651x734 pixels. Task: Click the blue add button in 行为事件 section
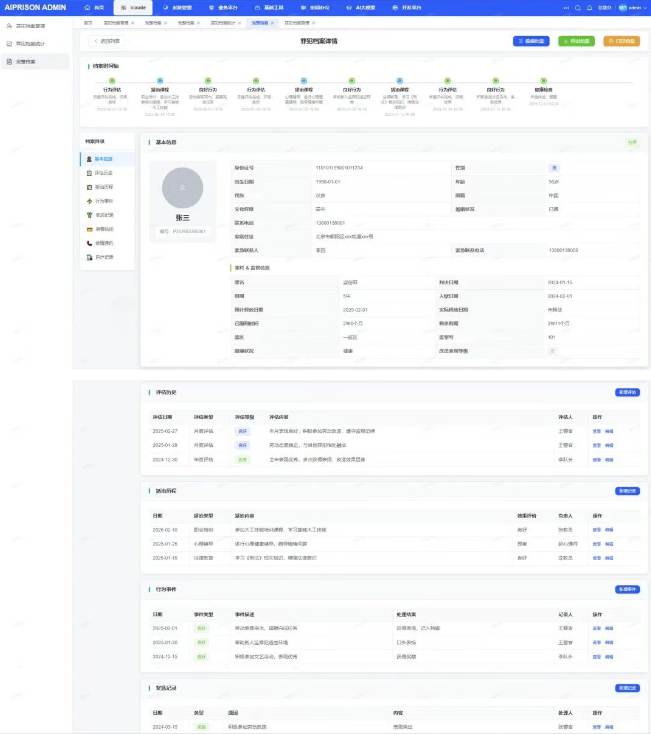pos(627,589)
